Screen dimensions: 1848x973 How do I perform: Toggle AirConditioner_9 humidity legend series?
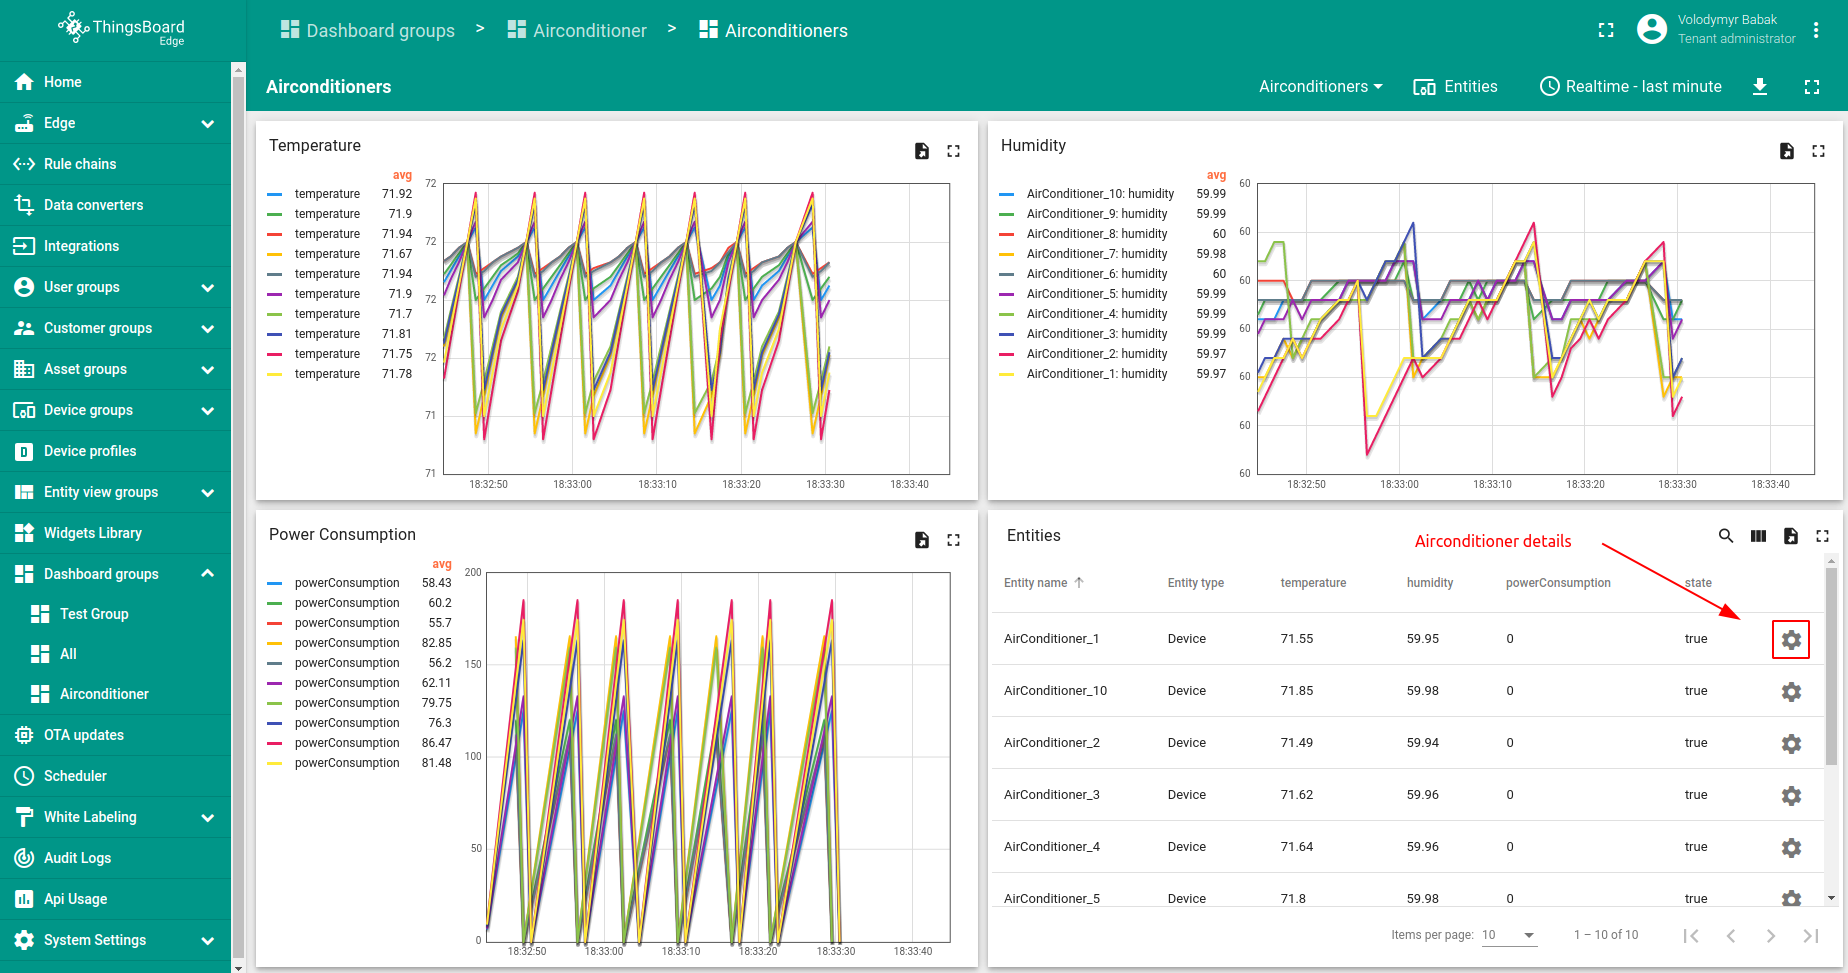click(x=1097, y=214)
